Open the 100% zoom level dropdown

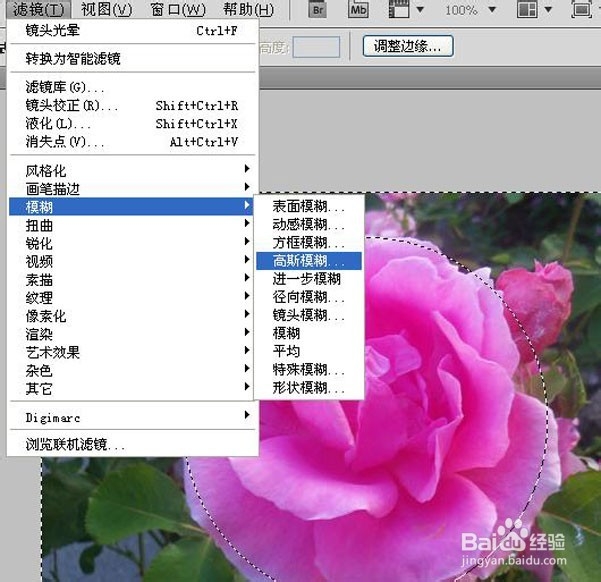(492, 10)
